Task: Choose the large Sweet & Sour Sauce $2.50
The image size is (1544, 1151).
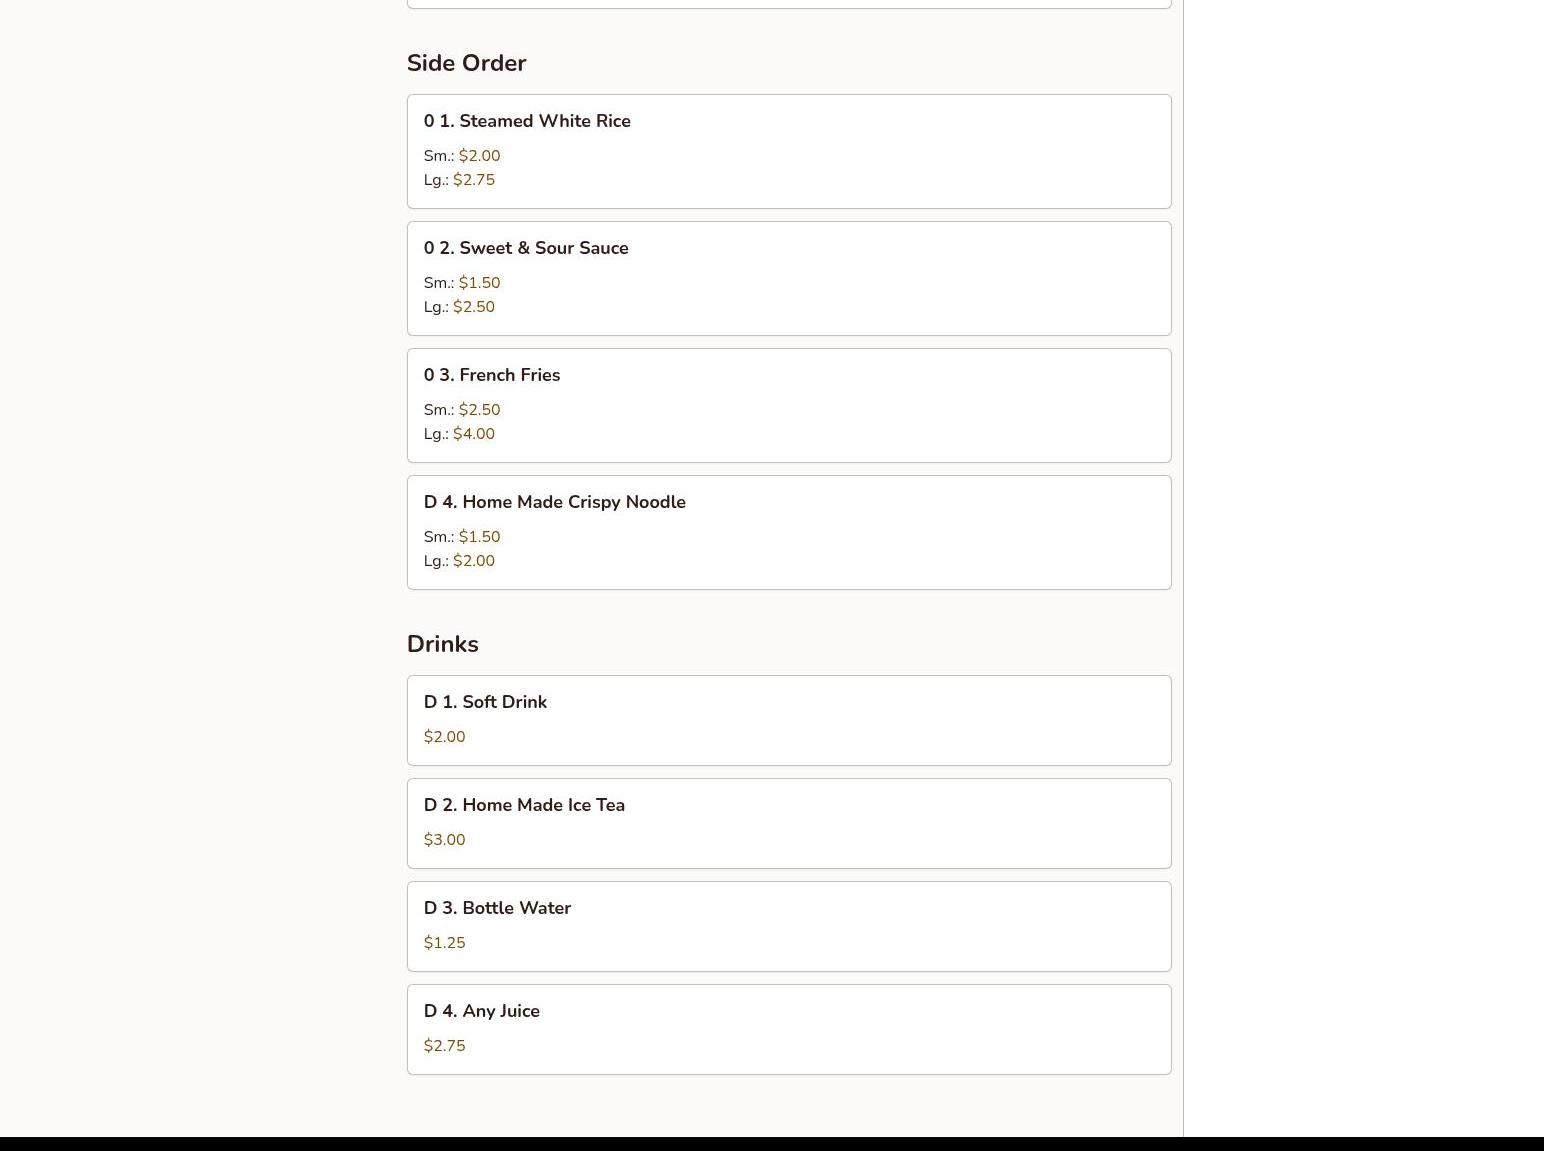Action: pyautogui.click(x=474, y=307)
